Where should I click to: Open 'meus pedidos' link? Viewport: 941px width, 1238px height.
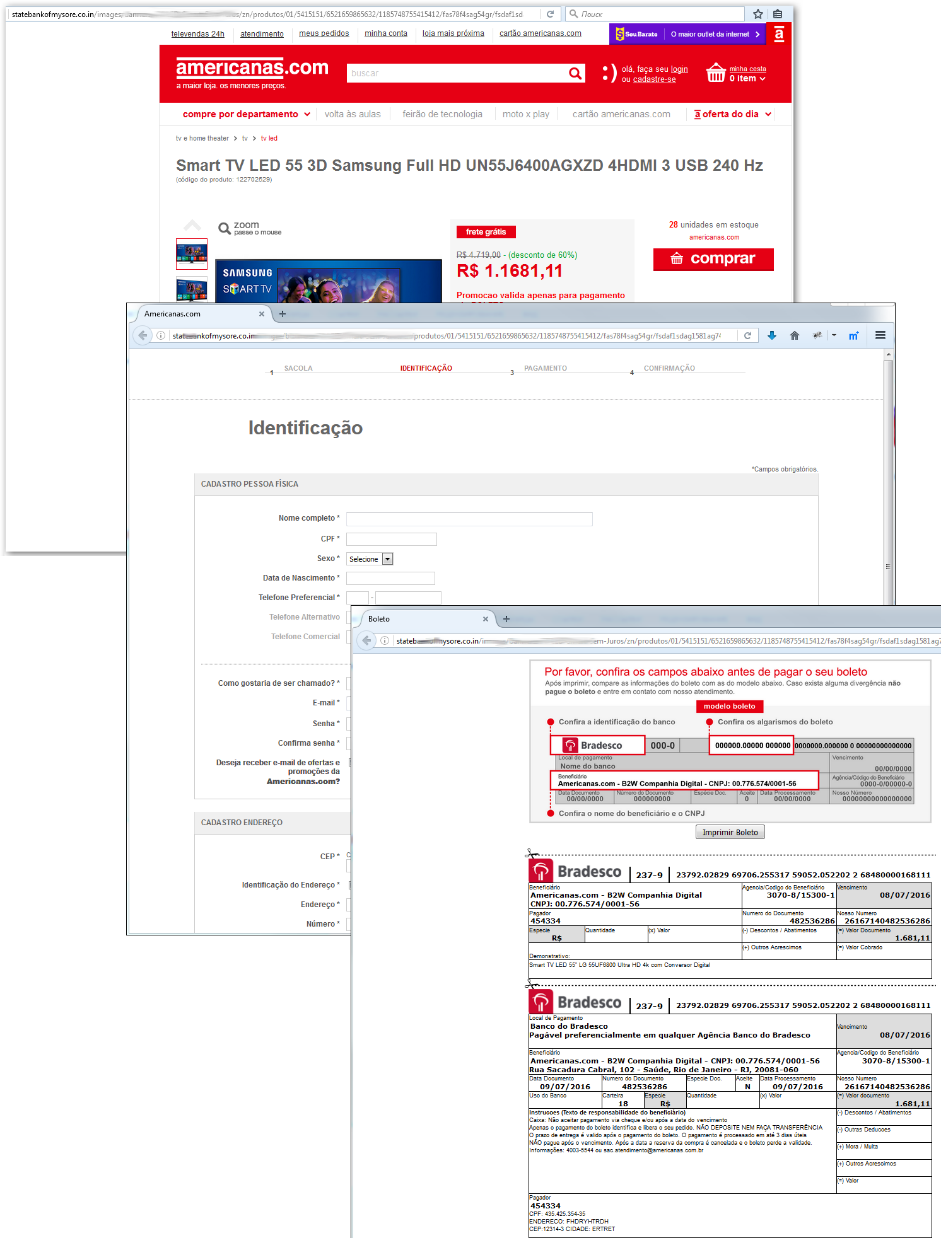pos(324,33)
